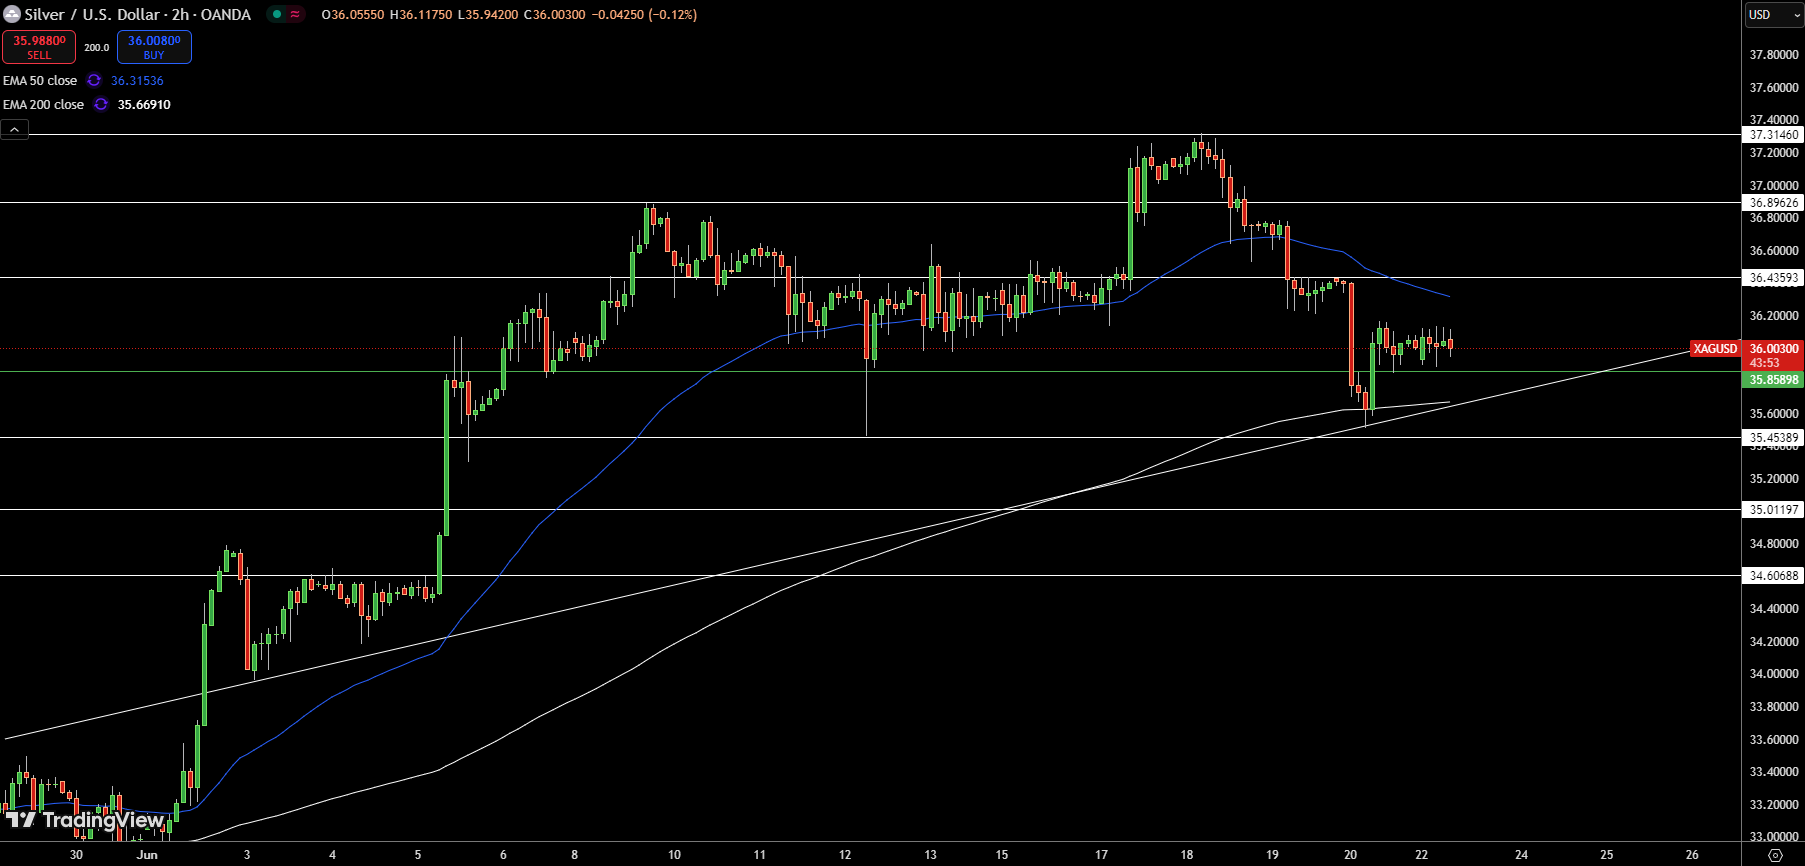Select the EMA 200 close indicator legend
Viewport: 1805px width, 866px height.
(43, 104)
